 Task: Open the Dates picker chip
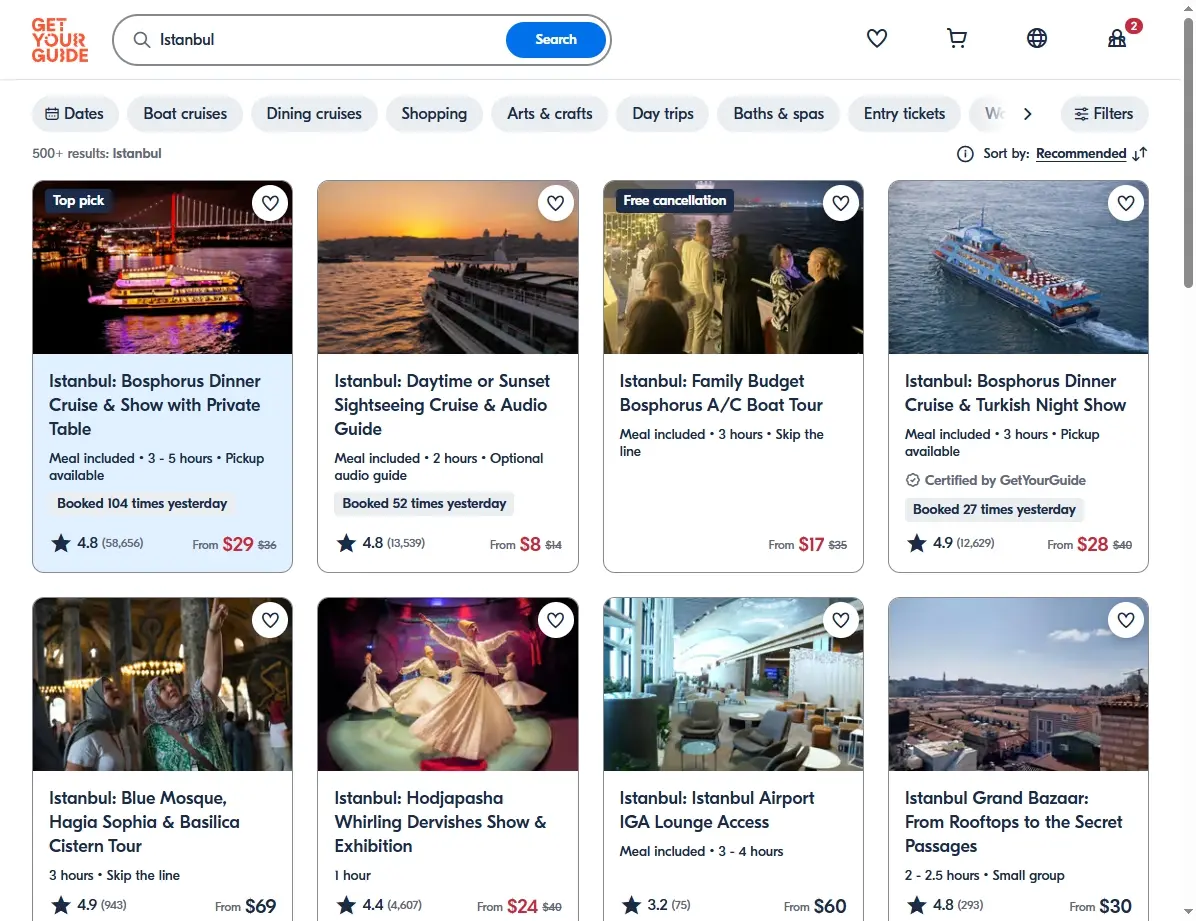click(75, 114)
